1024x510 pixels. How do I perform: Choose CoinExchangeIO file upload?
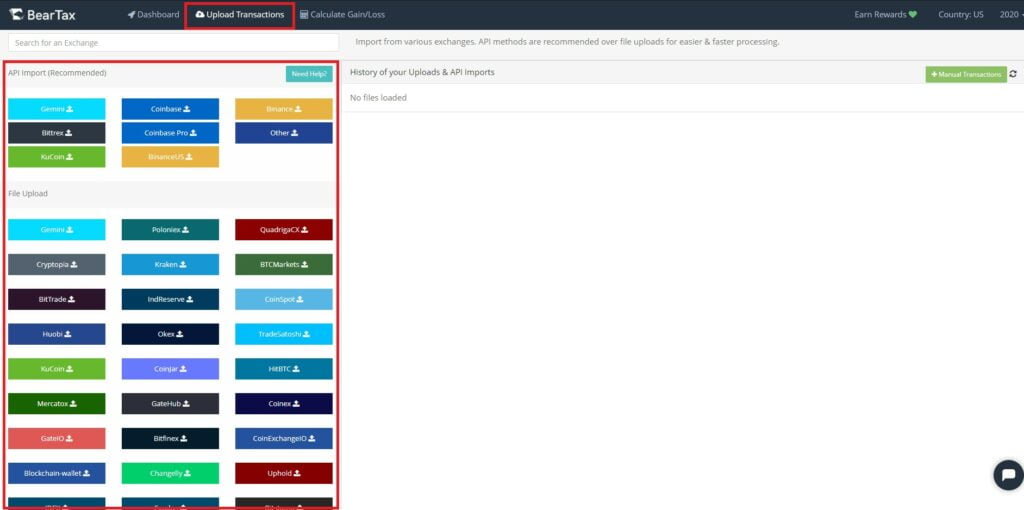pyautogui.click(x=284, y=438)
